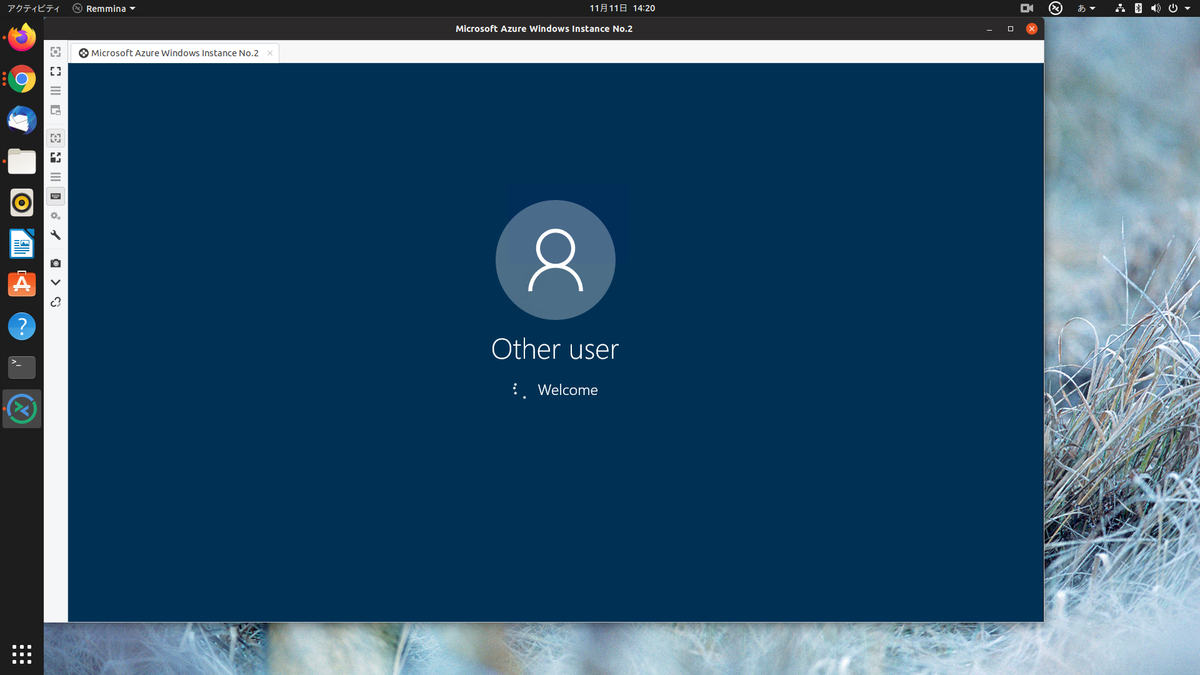
Task: Open the Remmina menu in the top bar
Action: [x=103, y=8]
